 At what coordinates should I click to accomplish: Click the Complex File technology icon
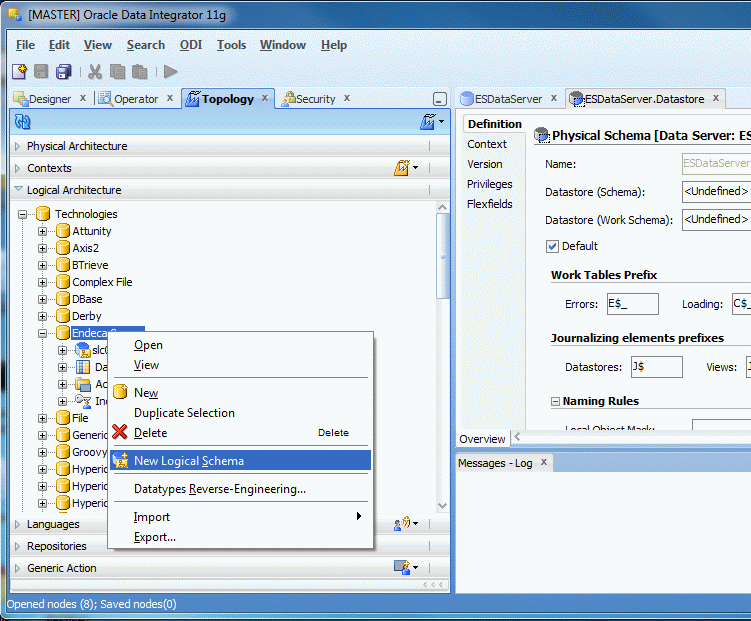point(63,282)
